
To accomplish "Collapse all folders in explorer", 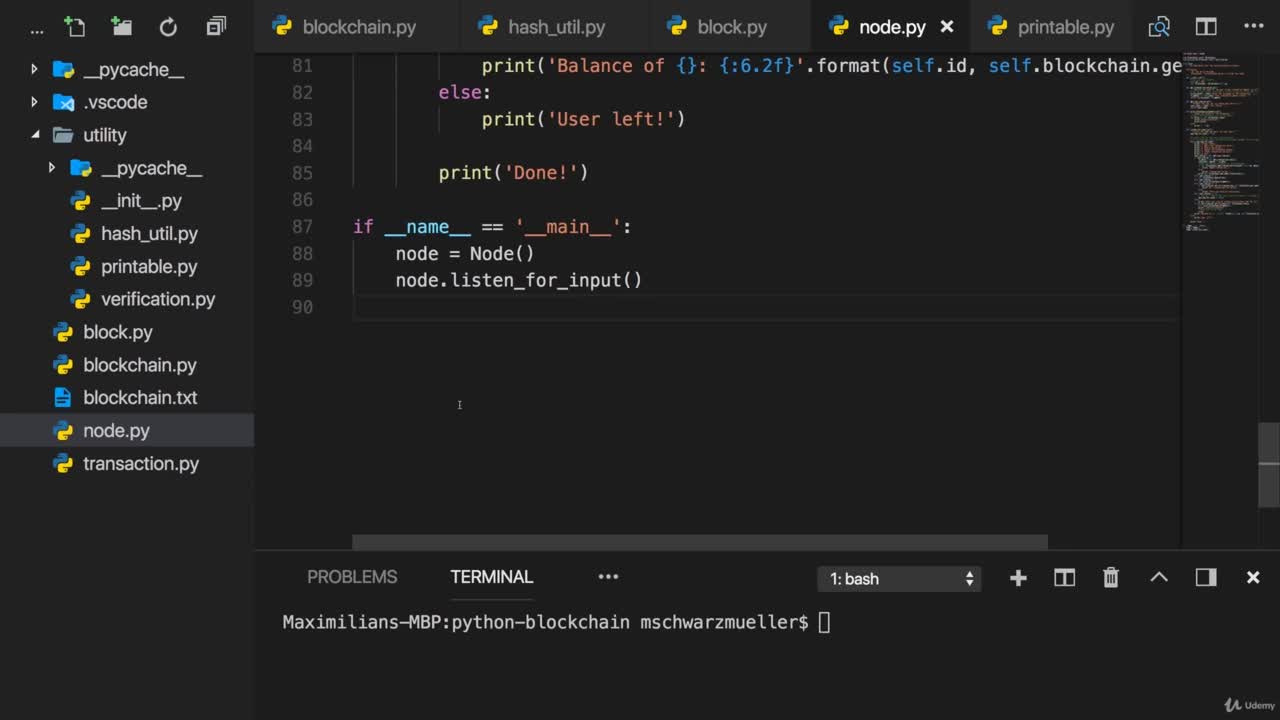I will pyautogui.click(x=216, y=27).
